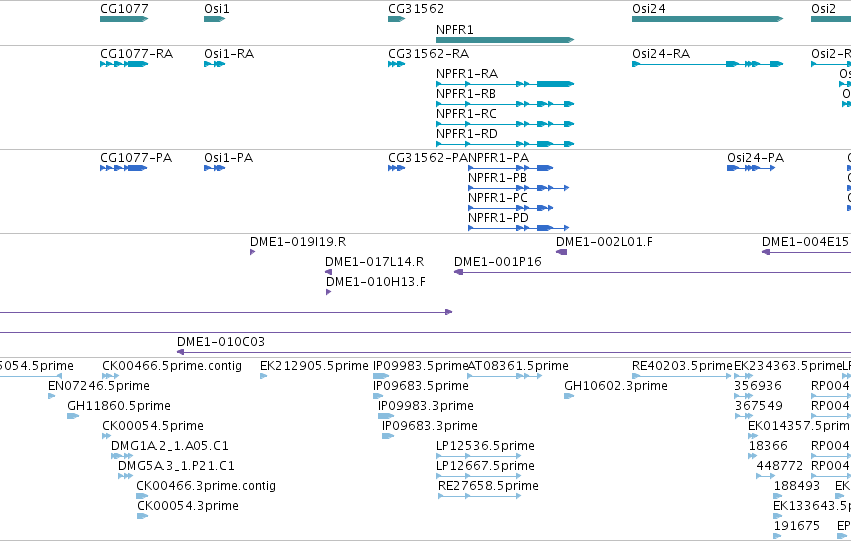This screenshot has width=851, height=541.
Task: Click the CG1077-PA protein label
Action: (136, 158)
